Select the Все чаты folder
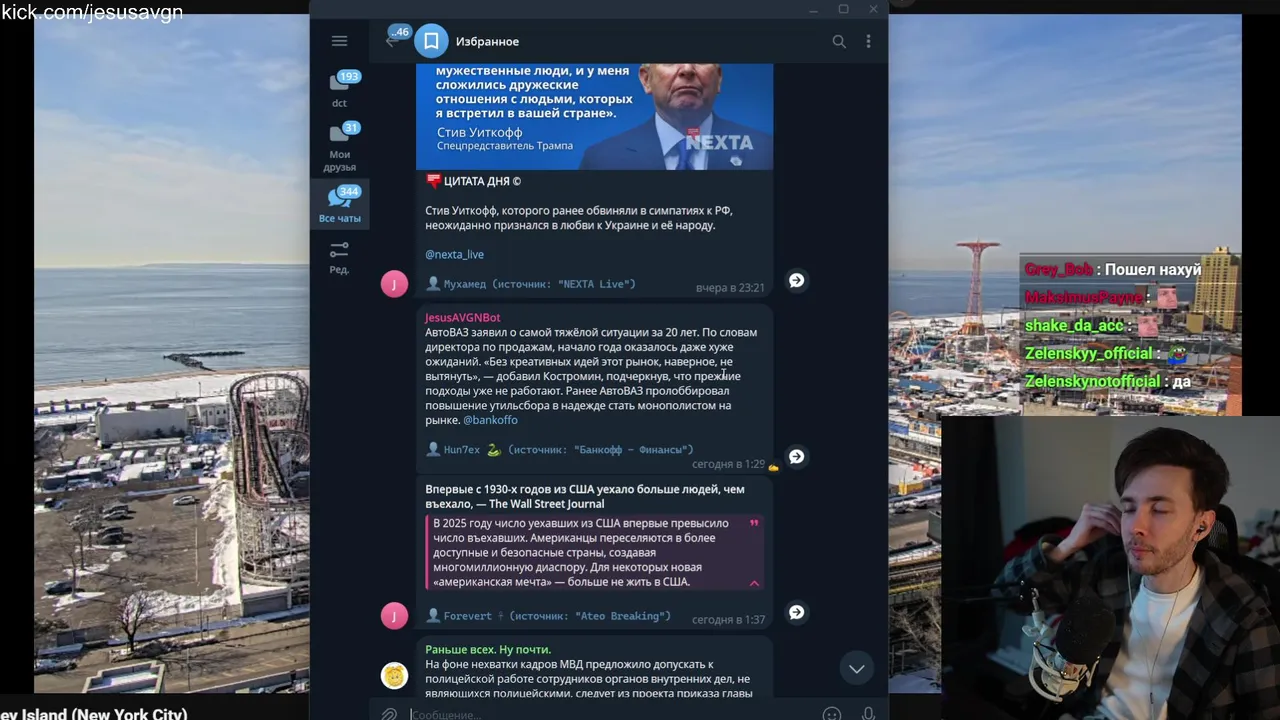 pyautogui.click(x=340, y=205)
